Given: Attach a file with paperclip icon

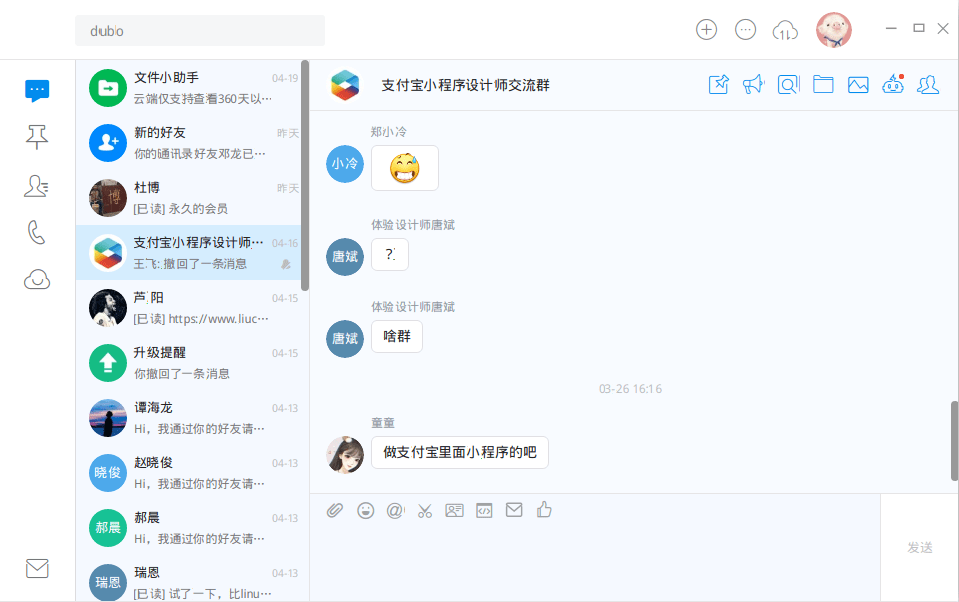Looking at the screenshot, I should [x=335, y=510].
